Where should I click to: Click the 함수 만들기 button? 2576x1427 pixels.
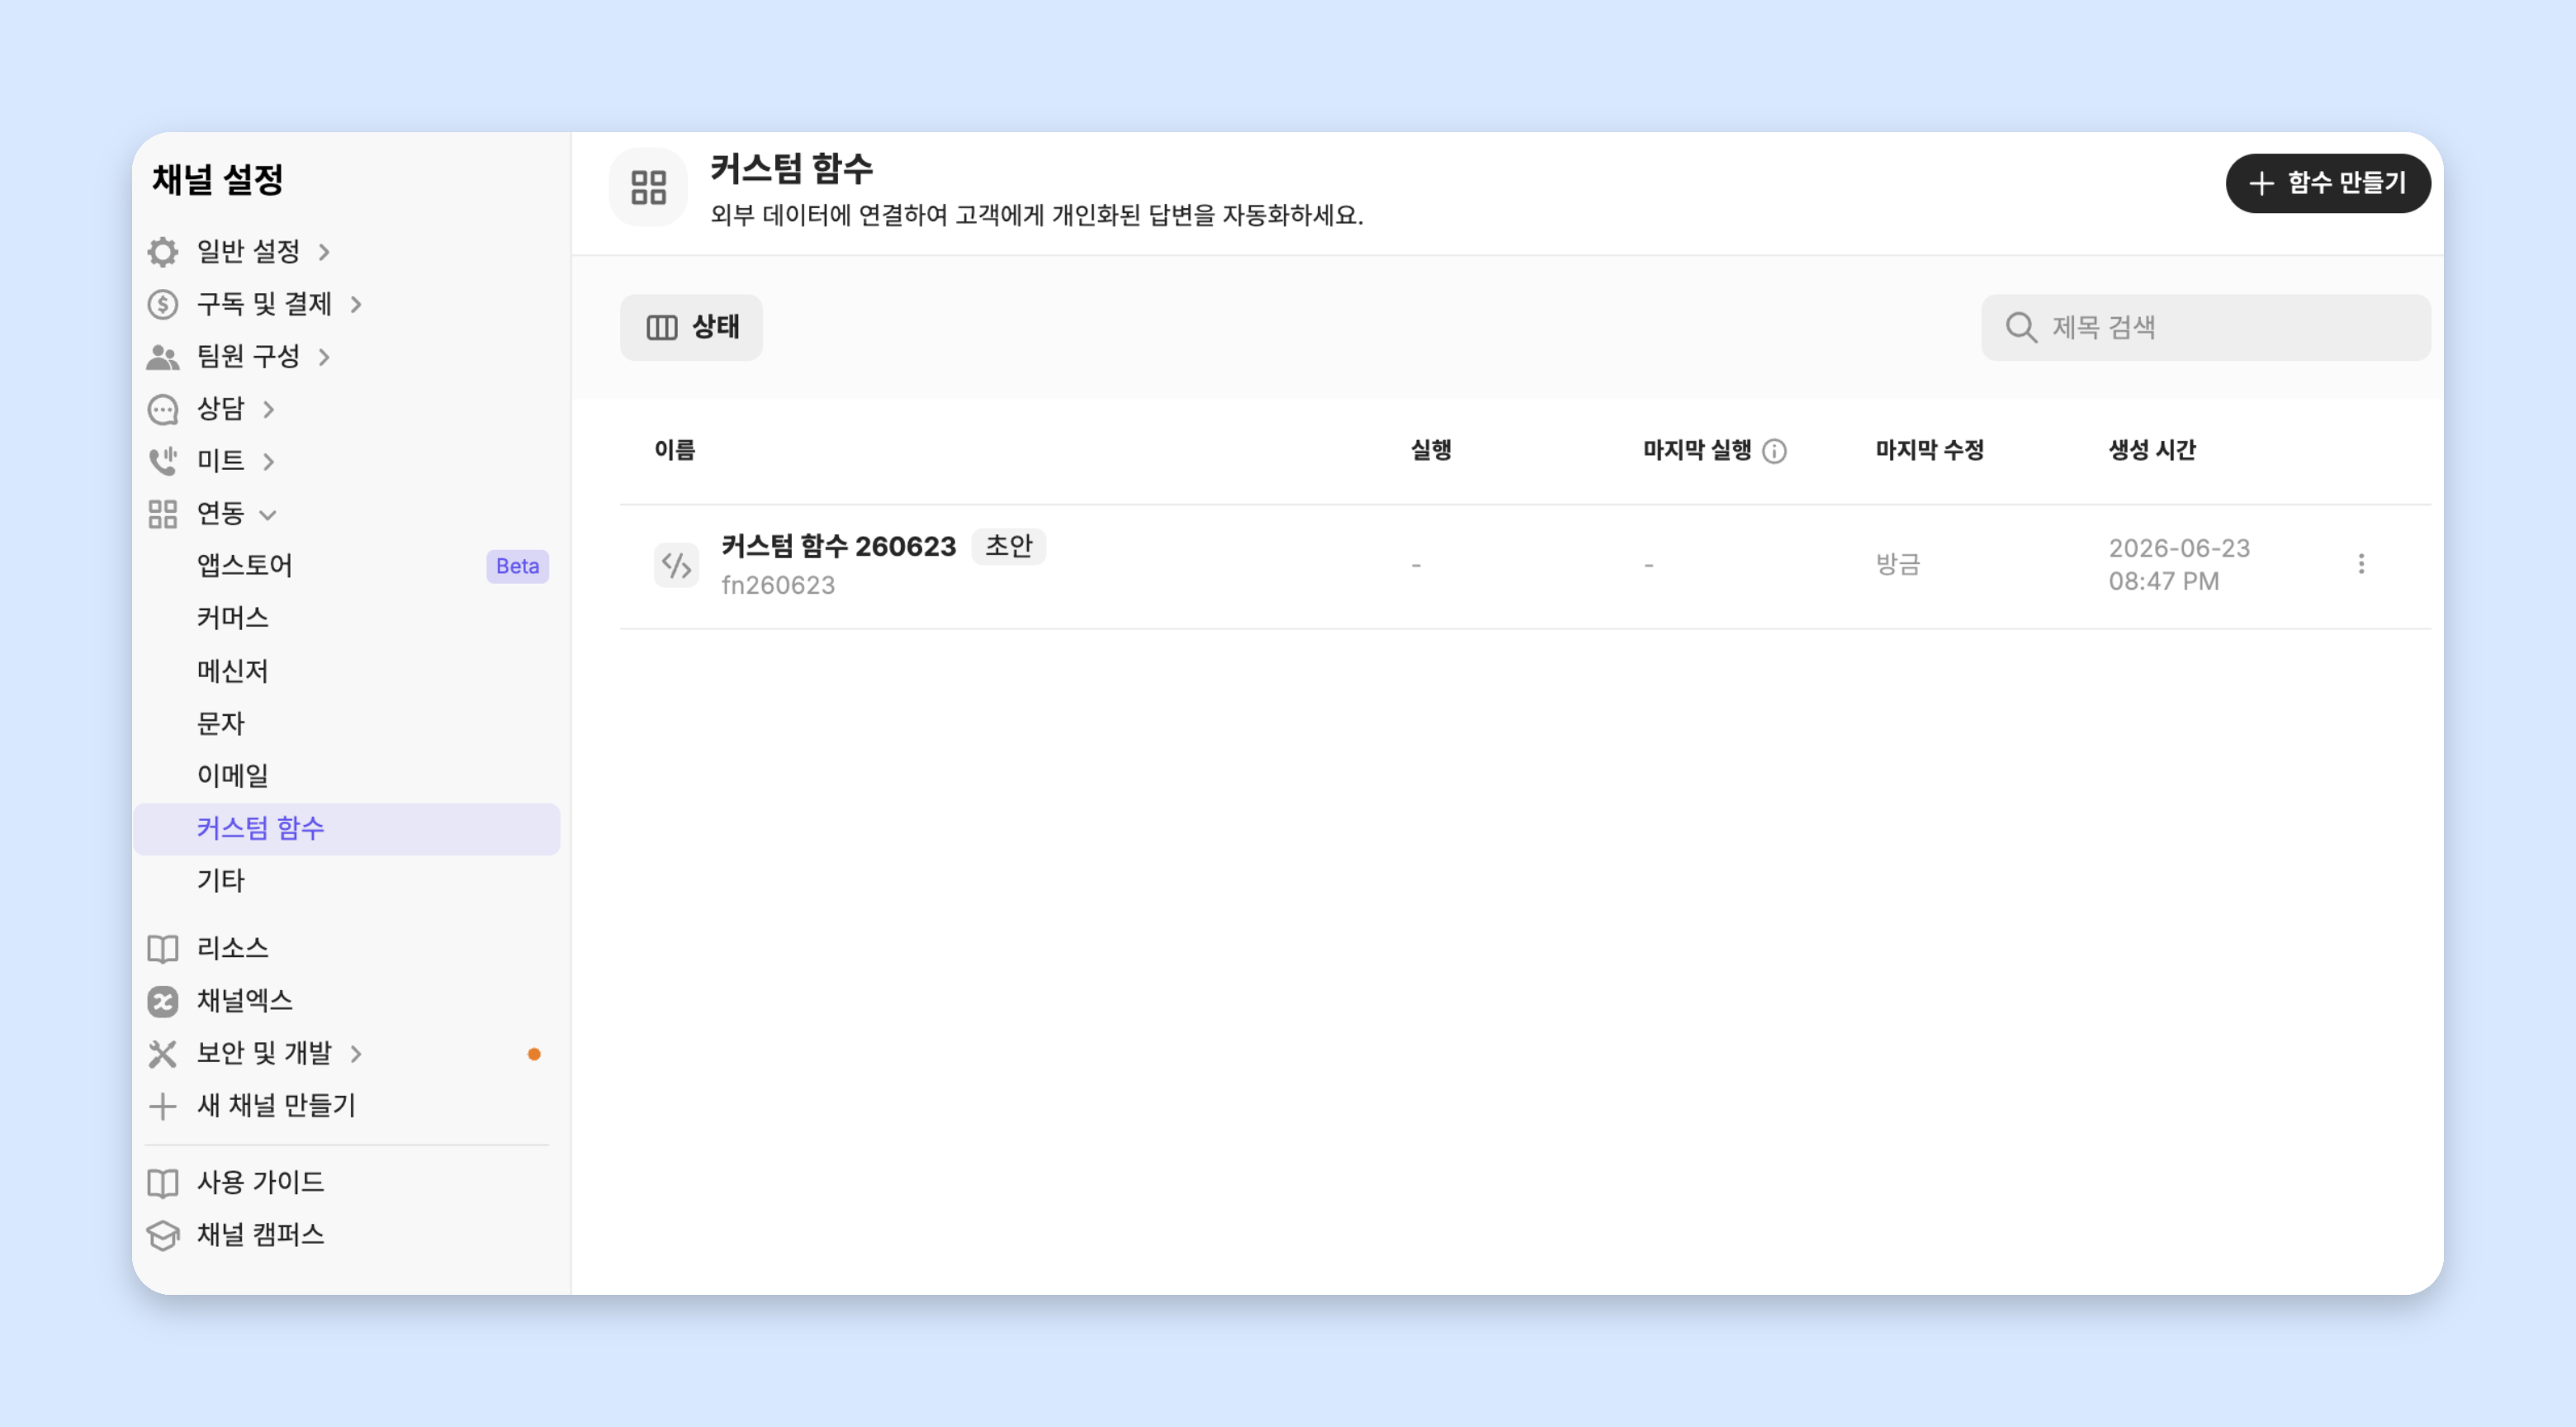2328,183
